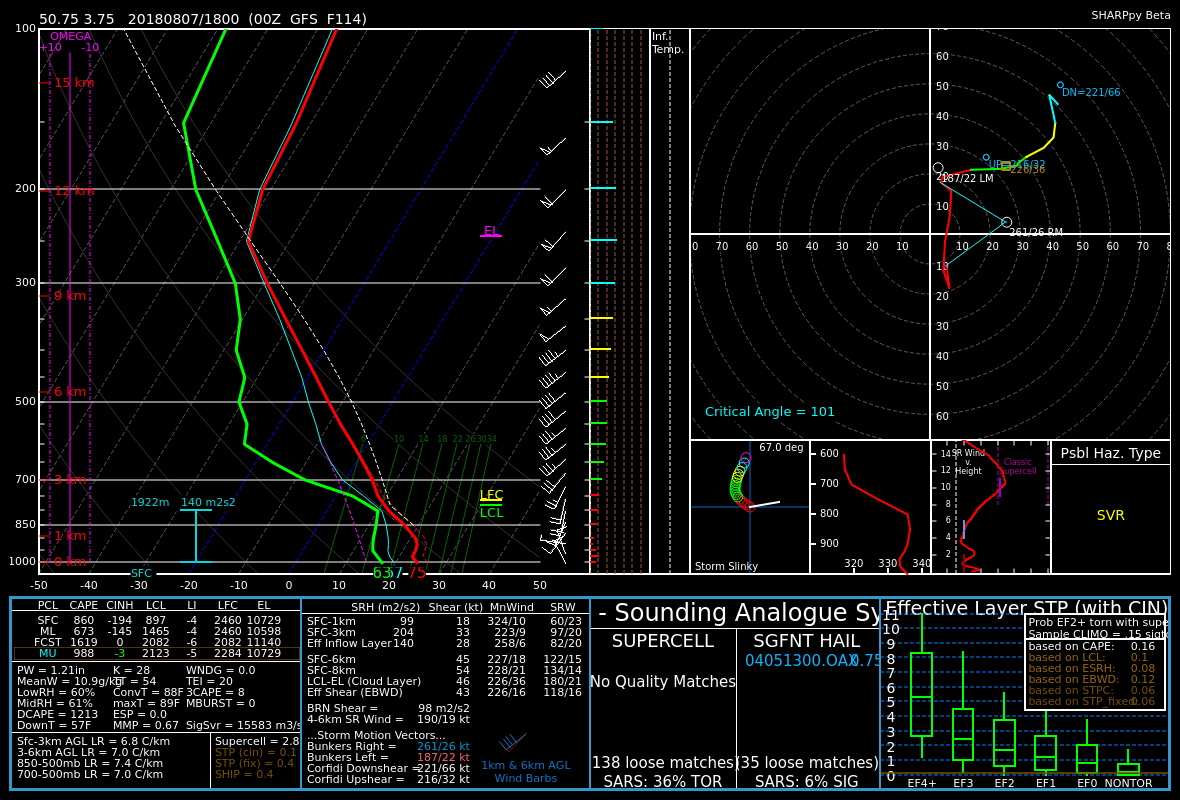The width and height of the screenshot is (1180, 800).
Task: Click the Bunkers right-mover 261/26 RM circle
Action: point(1007,222)
